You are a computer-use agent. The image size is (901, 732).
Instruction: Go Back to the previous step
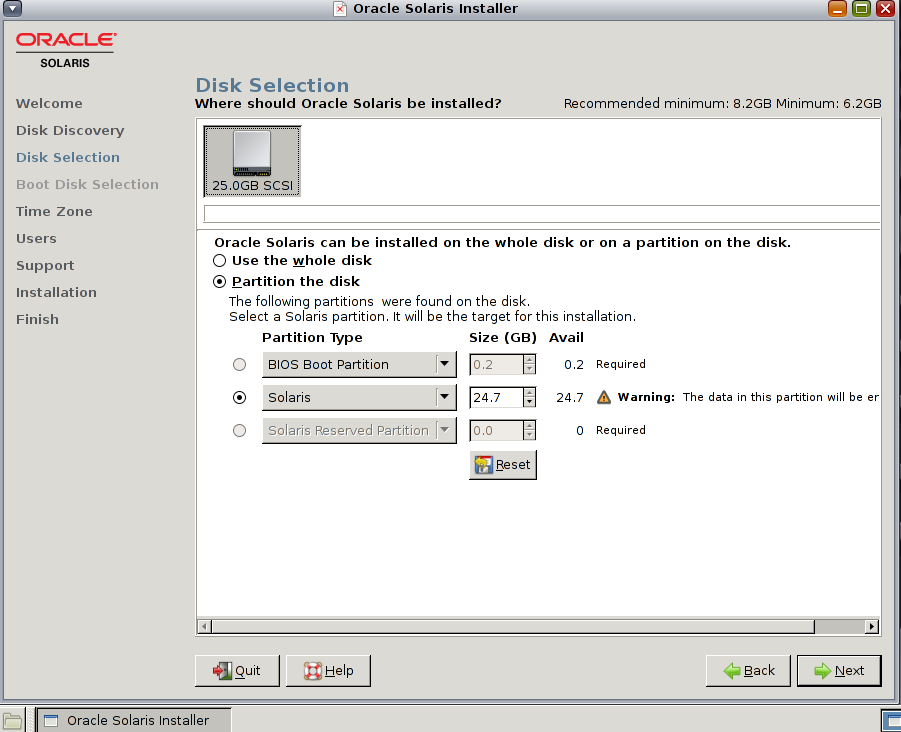(748, 671)
